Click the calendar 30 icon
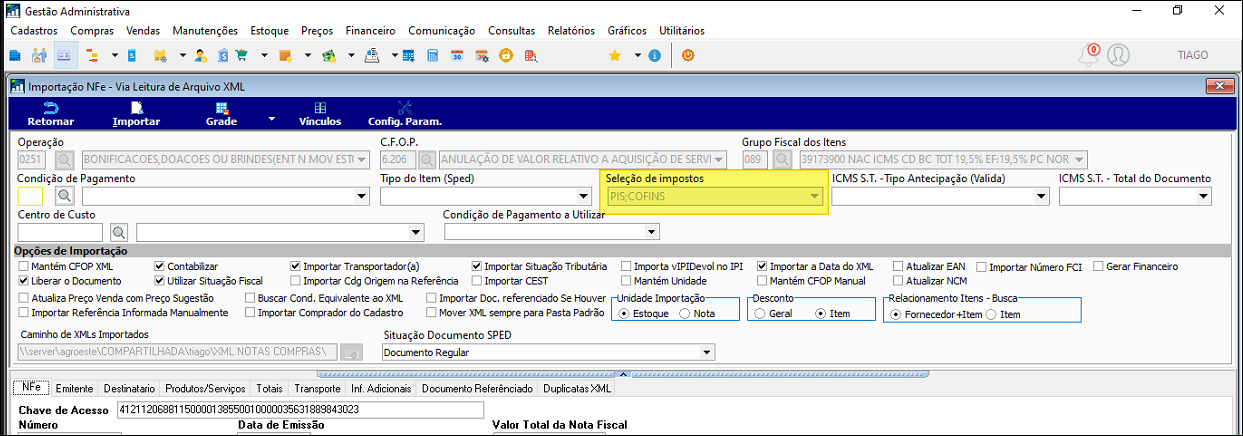 (456, 55)
